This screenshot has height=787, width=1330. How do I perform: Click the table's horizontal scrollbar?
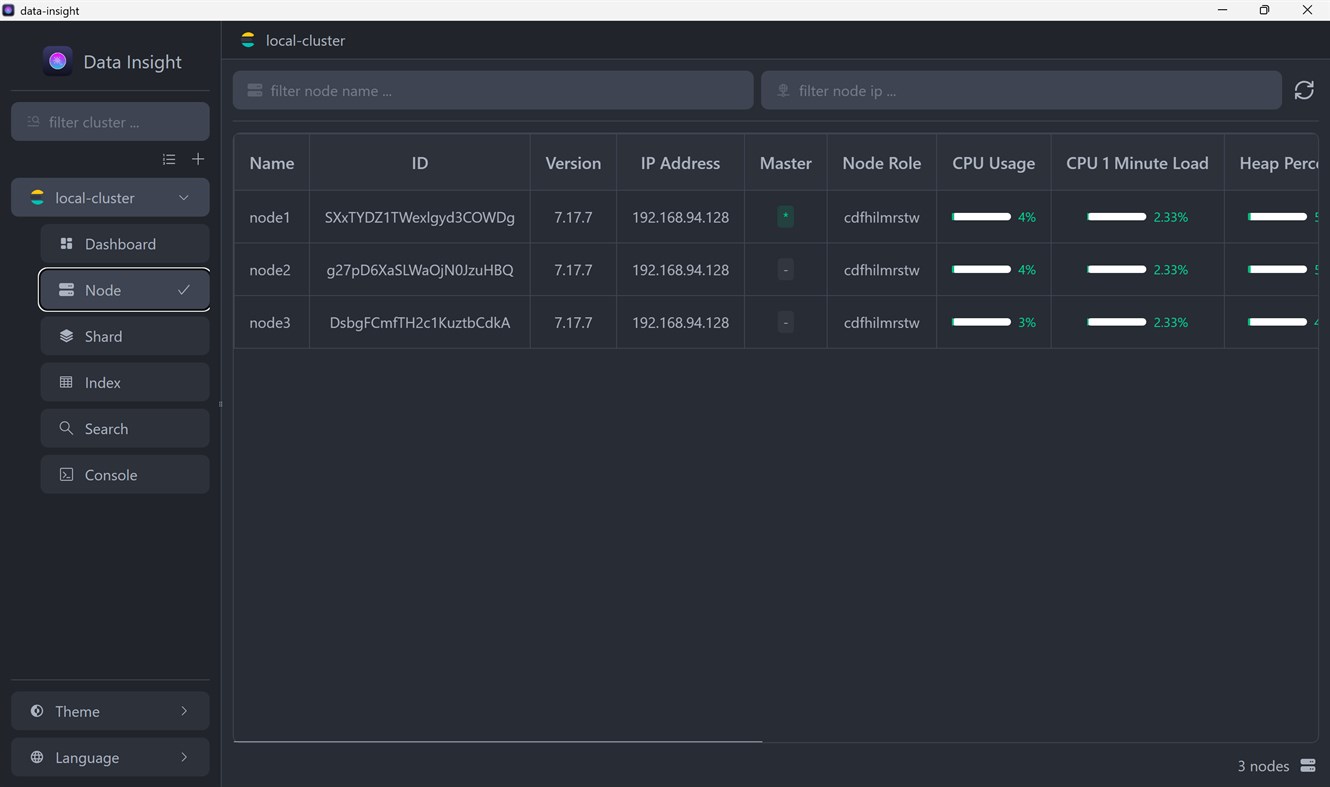click(x=498, y=741)
